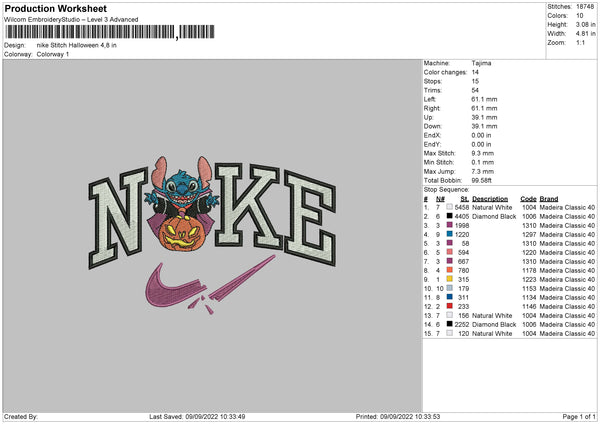Click thread code 1153 in stop row 10
The height and width of the screenshot is (424, 600).
529,289
